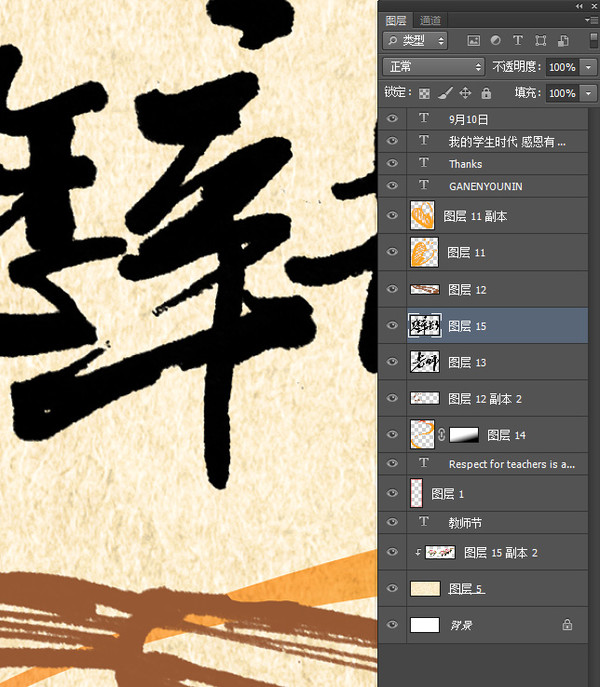Image resolution: width=600 pixels, height=687 pixels.
Task: Hide 图层 12 layer
Action: tap(392, 289)
